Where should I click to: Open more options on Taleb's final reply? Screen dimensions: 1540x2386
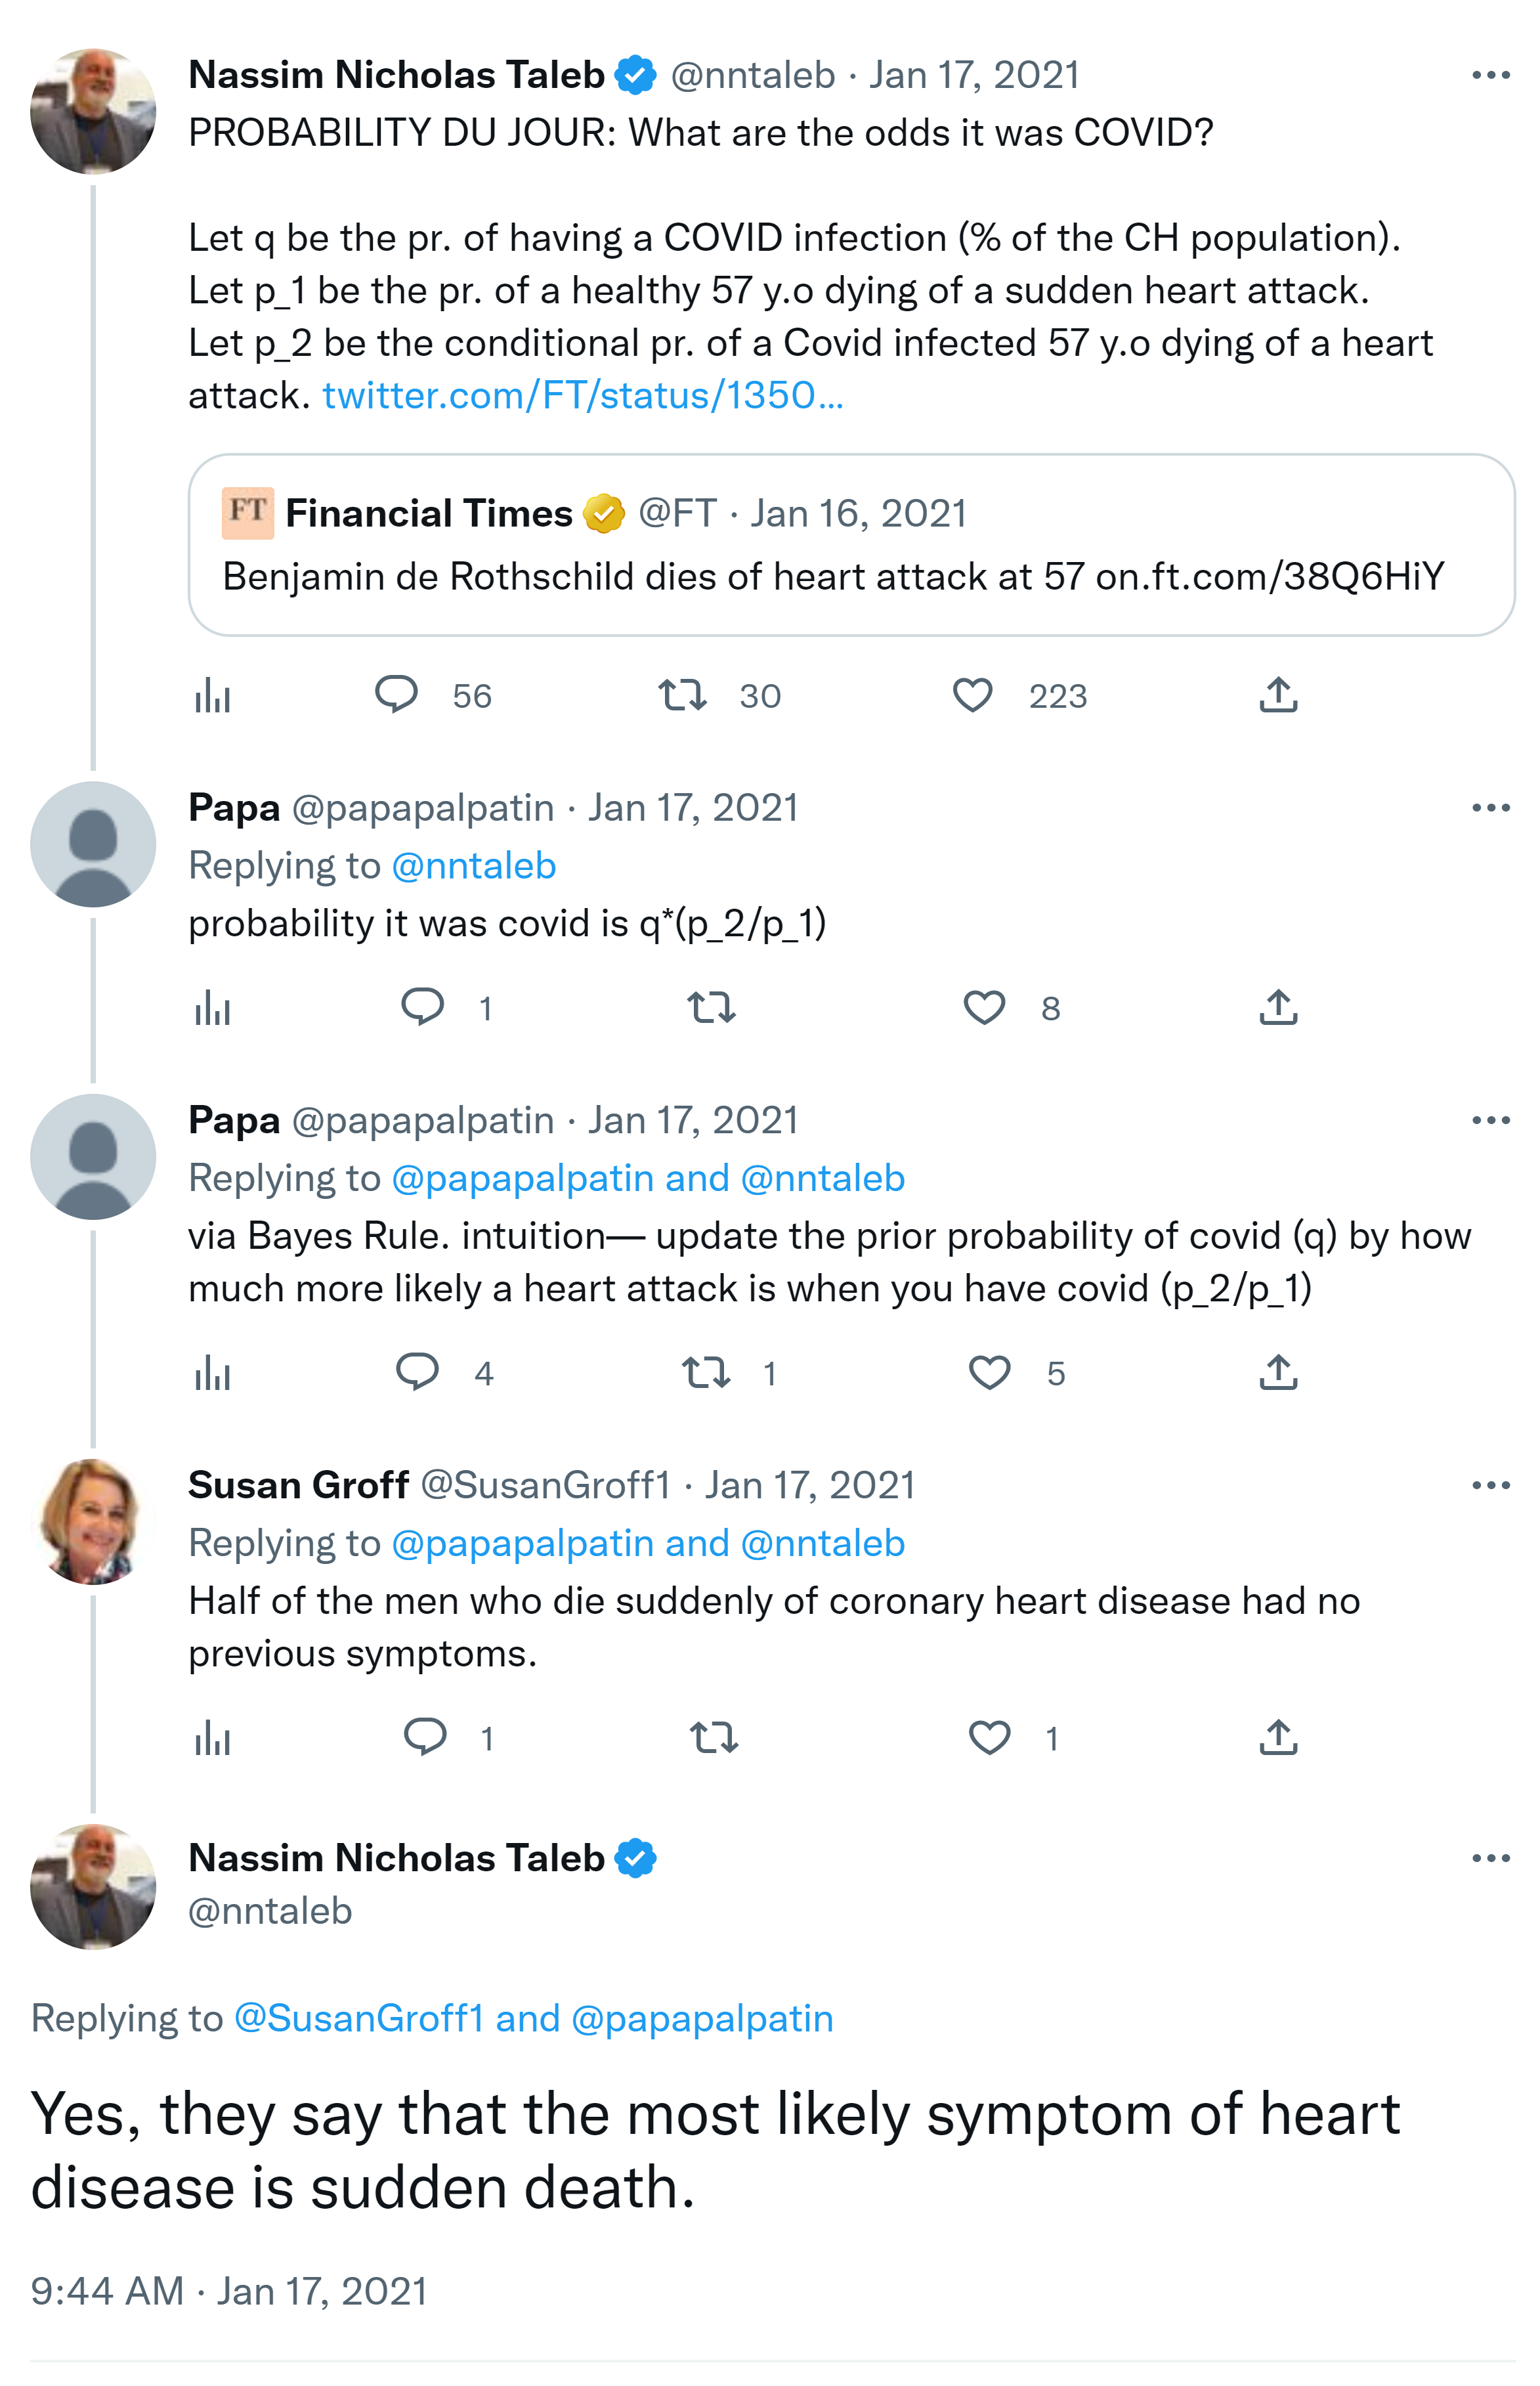coord(1490,1858)
